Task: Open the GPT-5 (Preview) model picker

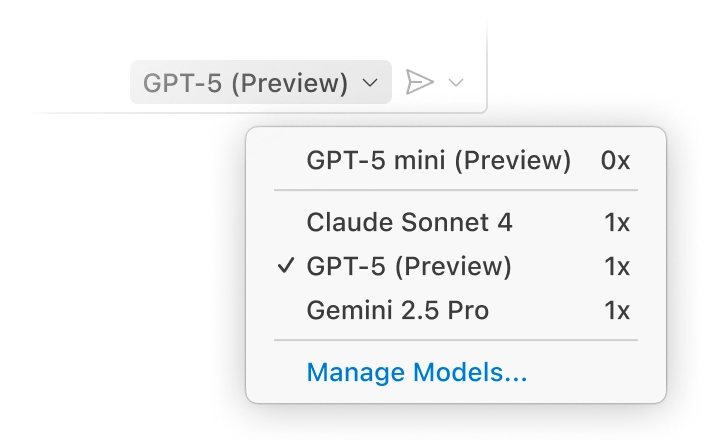Action: click(259, 83)
